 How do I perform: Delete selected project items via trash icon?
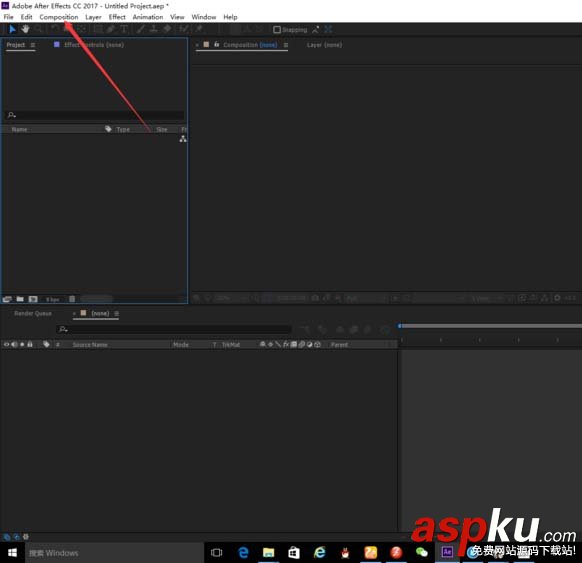point(72,299)
